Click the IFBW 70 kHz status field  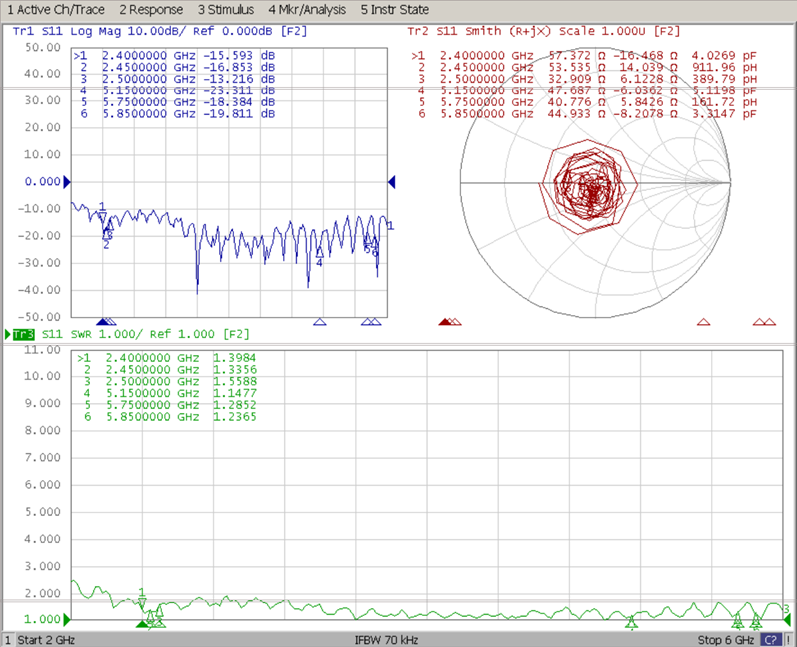pos(388,639)
